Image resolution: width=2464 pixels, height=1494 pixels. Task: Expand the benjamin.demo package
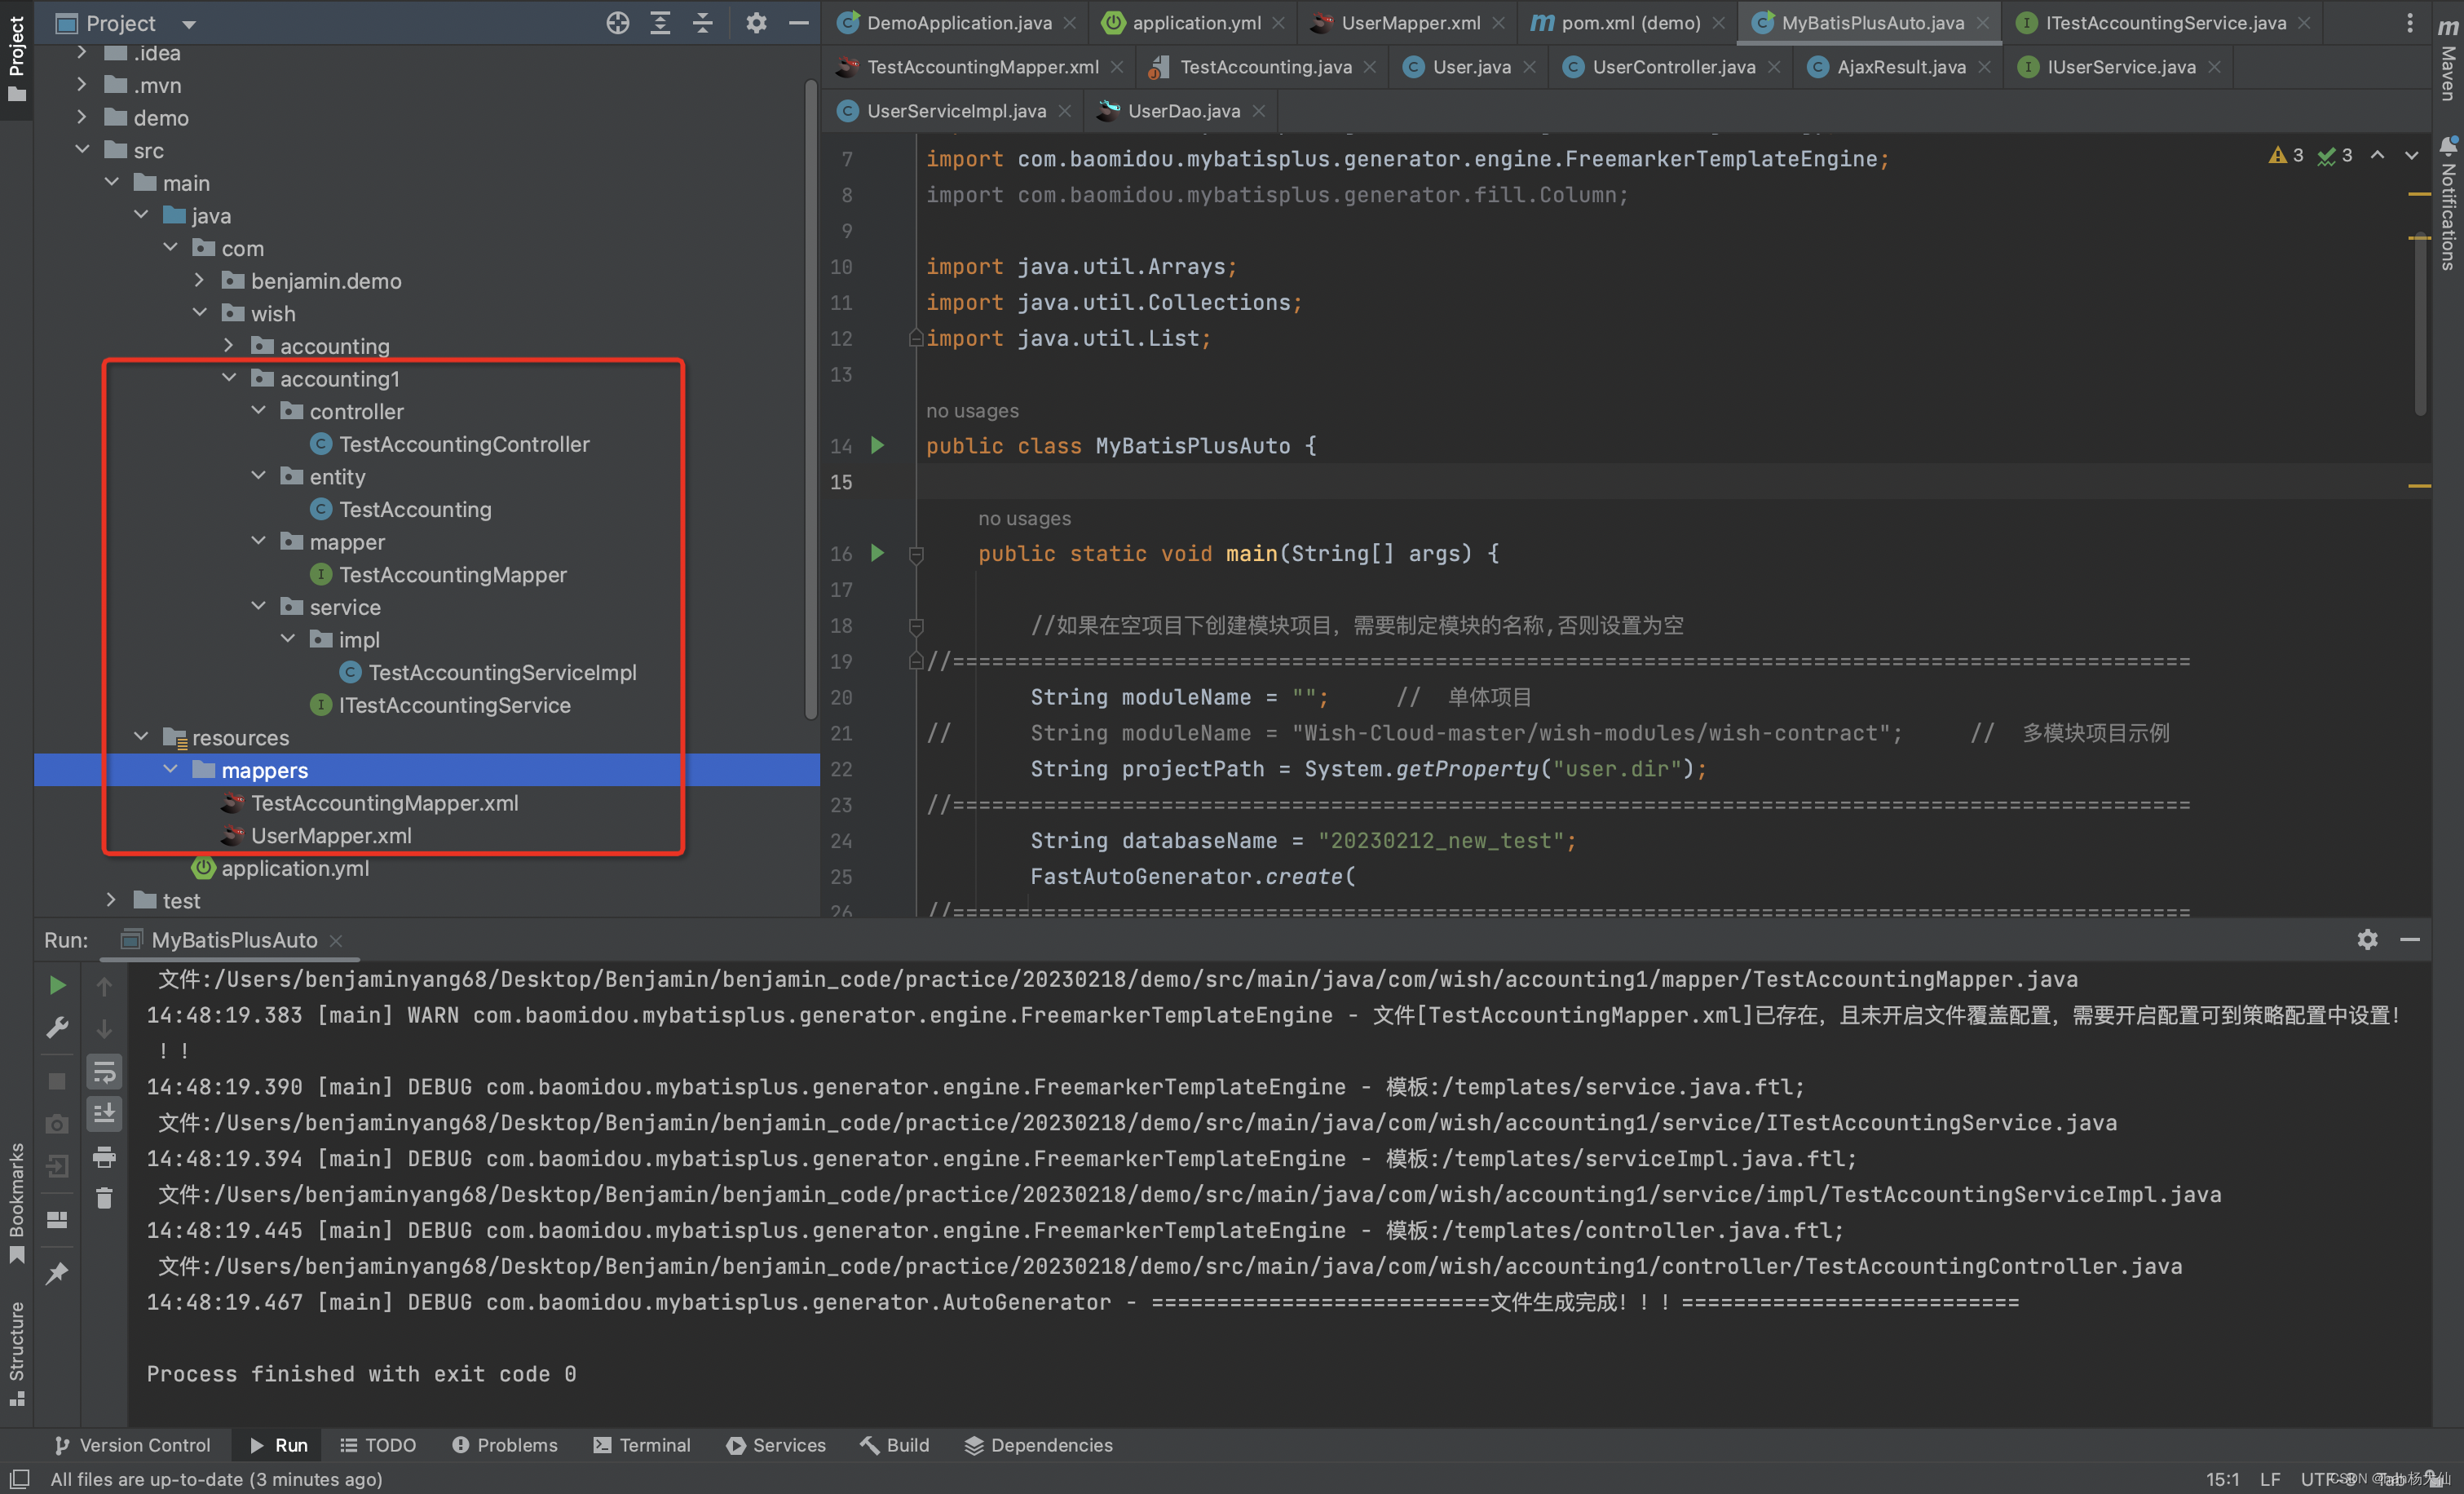pos(200,281)
